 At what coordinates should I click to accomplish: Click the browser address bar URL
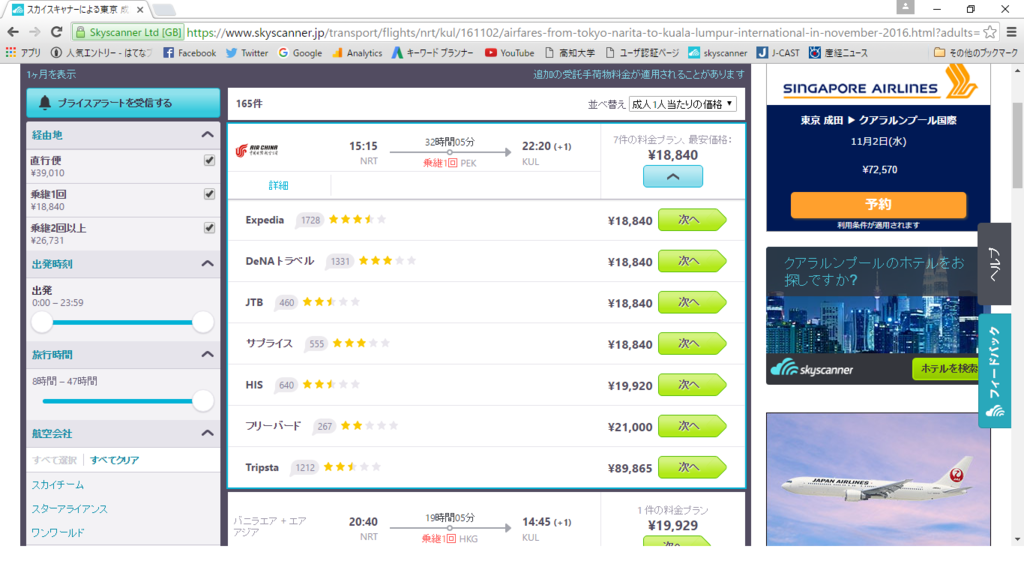(583, 32)
